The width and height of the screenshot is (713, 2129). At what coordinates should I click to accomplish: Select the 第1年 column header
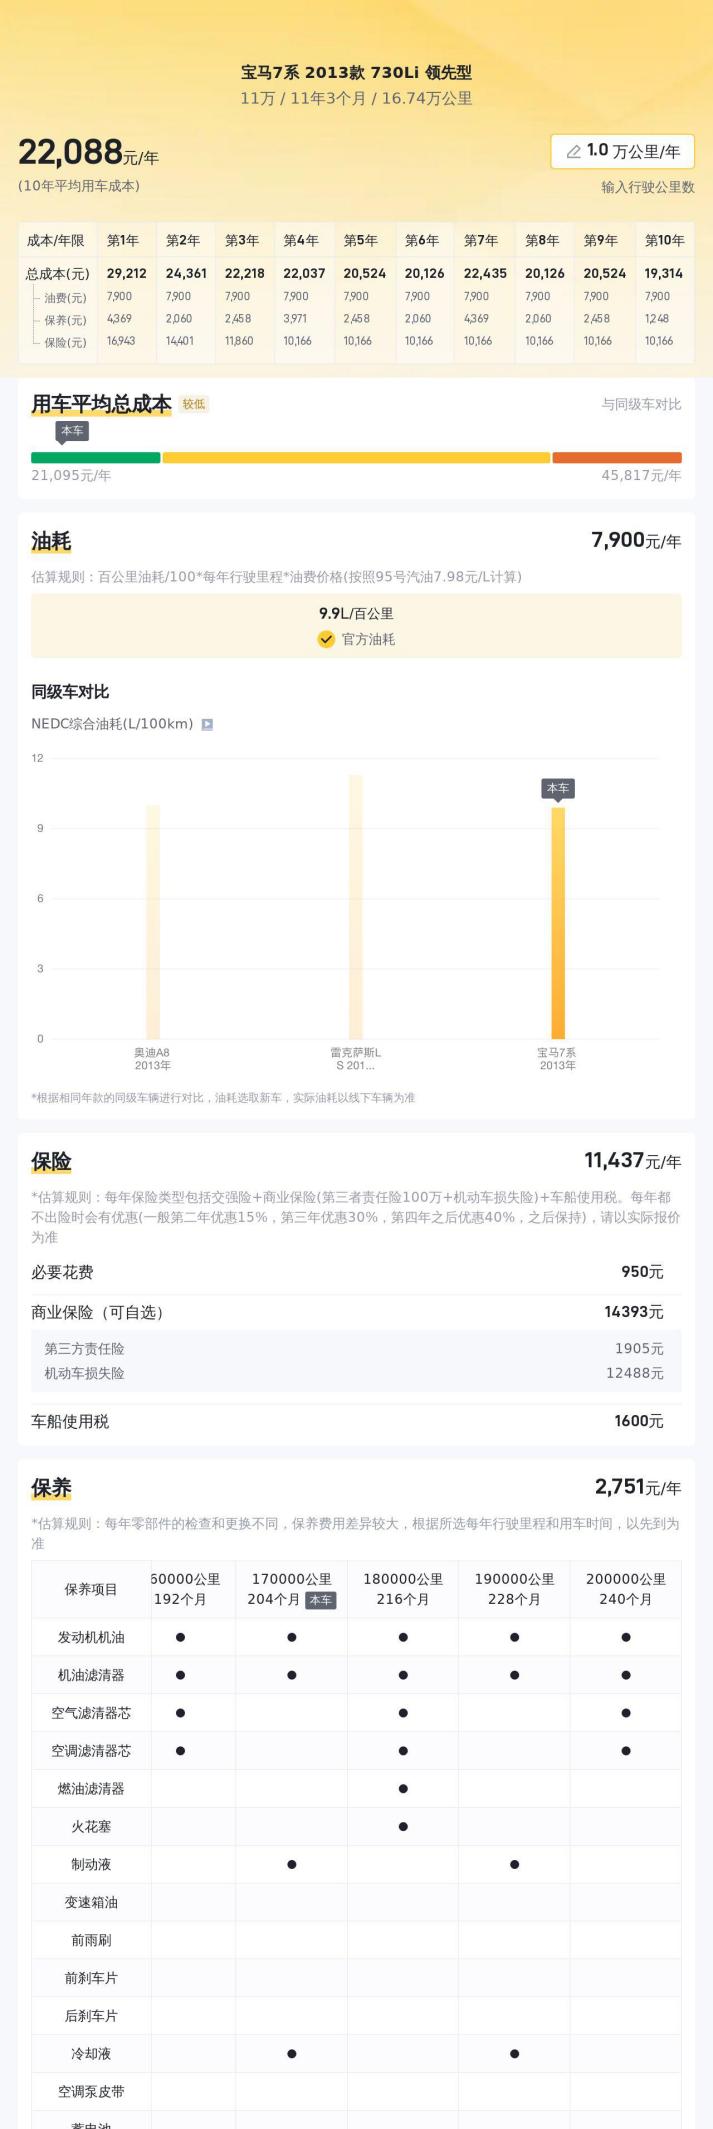click(x=123, y=240)
